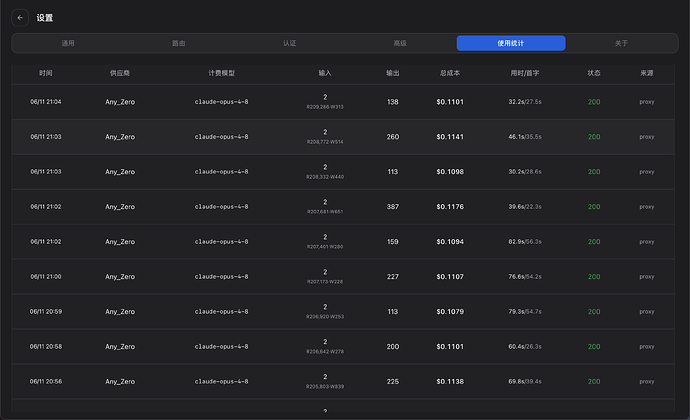
Task: Click the output value 227
Action: click(393, 276)
